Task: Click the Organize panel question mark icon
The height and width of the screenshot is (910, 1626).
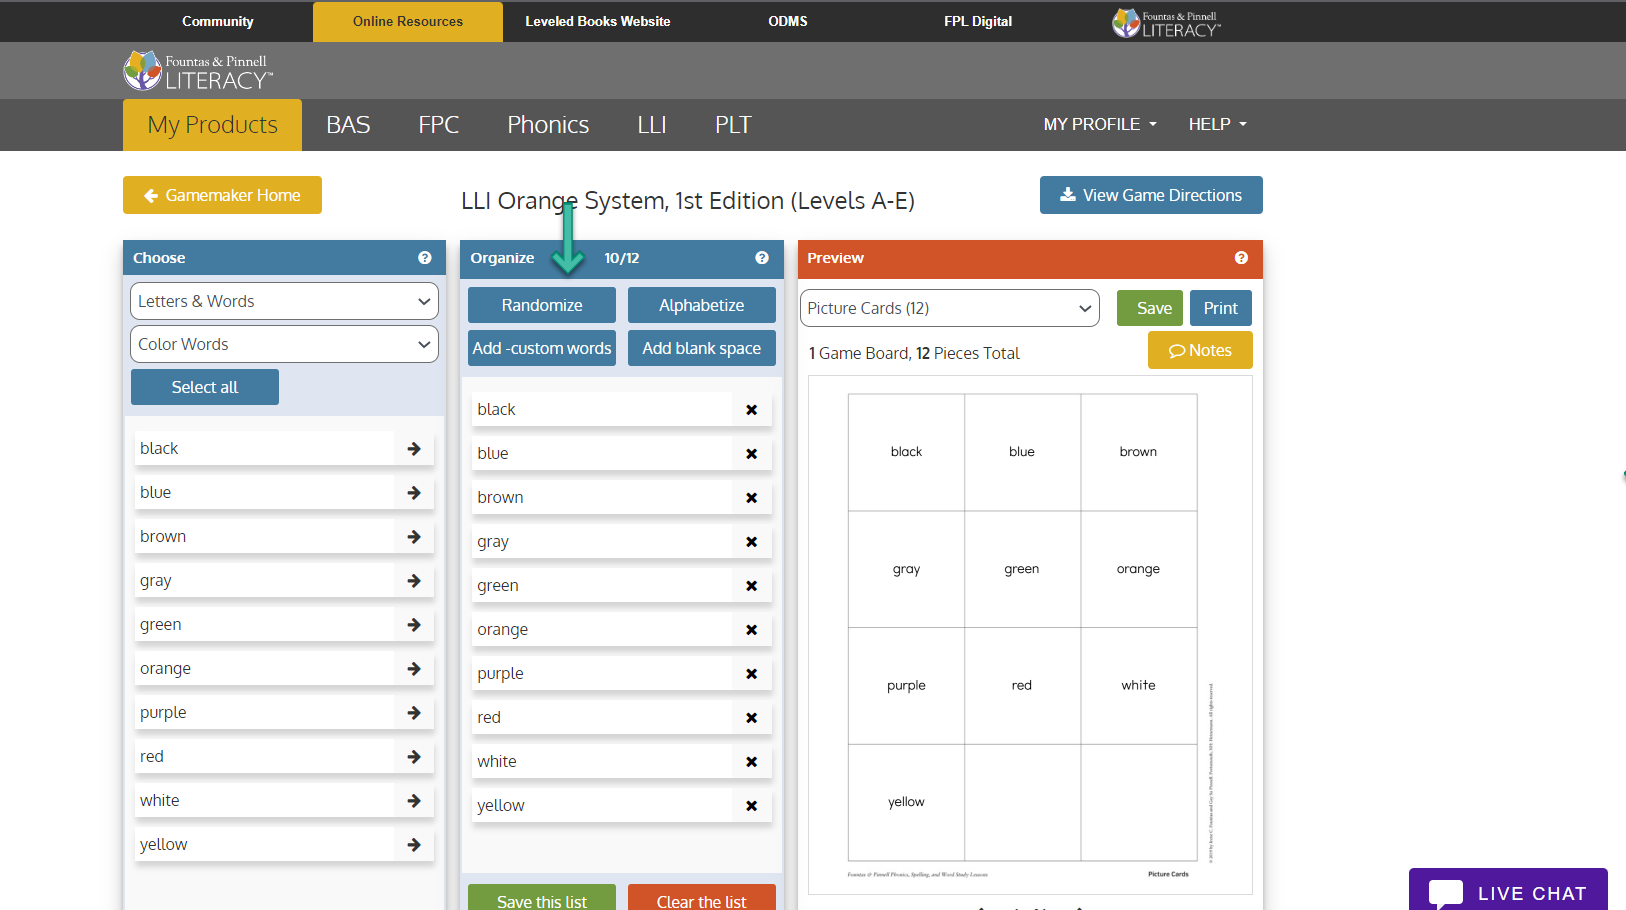Action: pos(761,257)
